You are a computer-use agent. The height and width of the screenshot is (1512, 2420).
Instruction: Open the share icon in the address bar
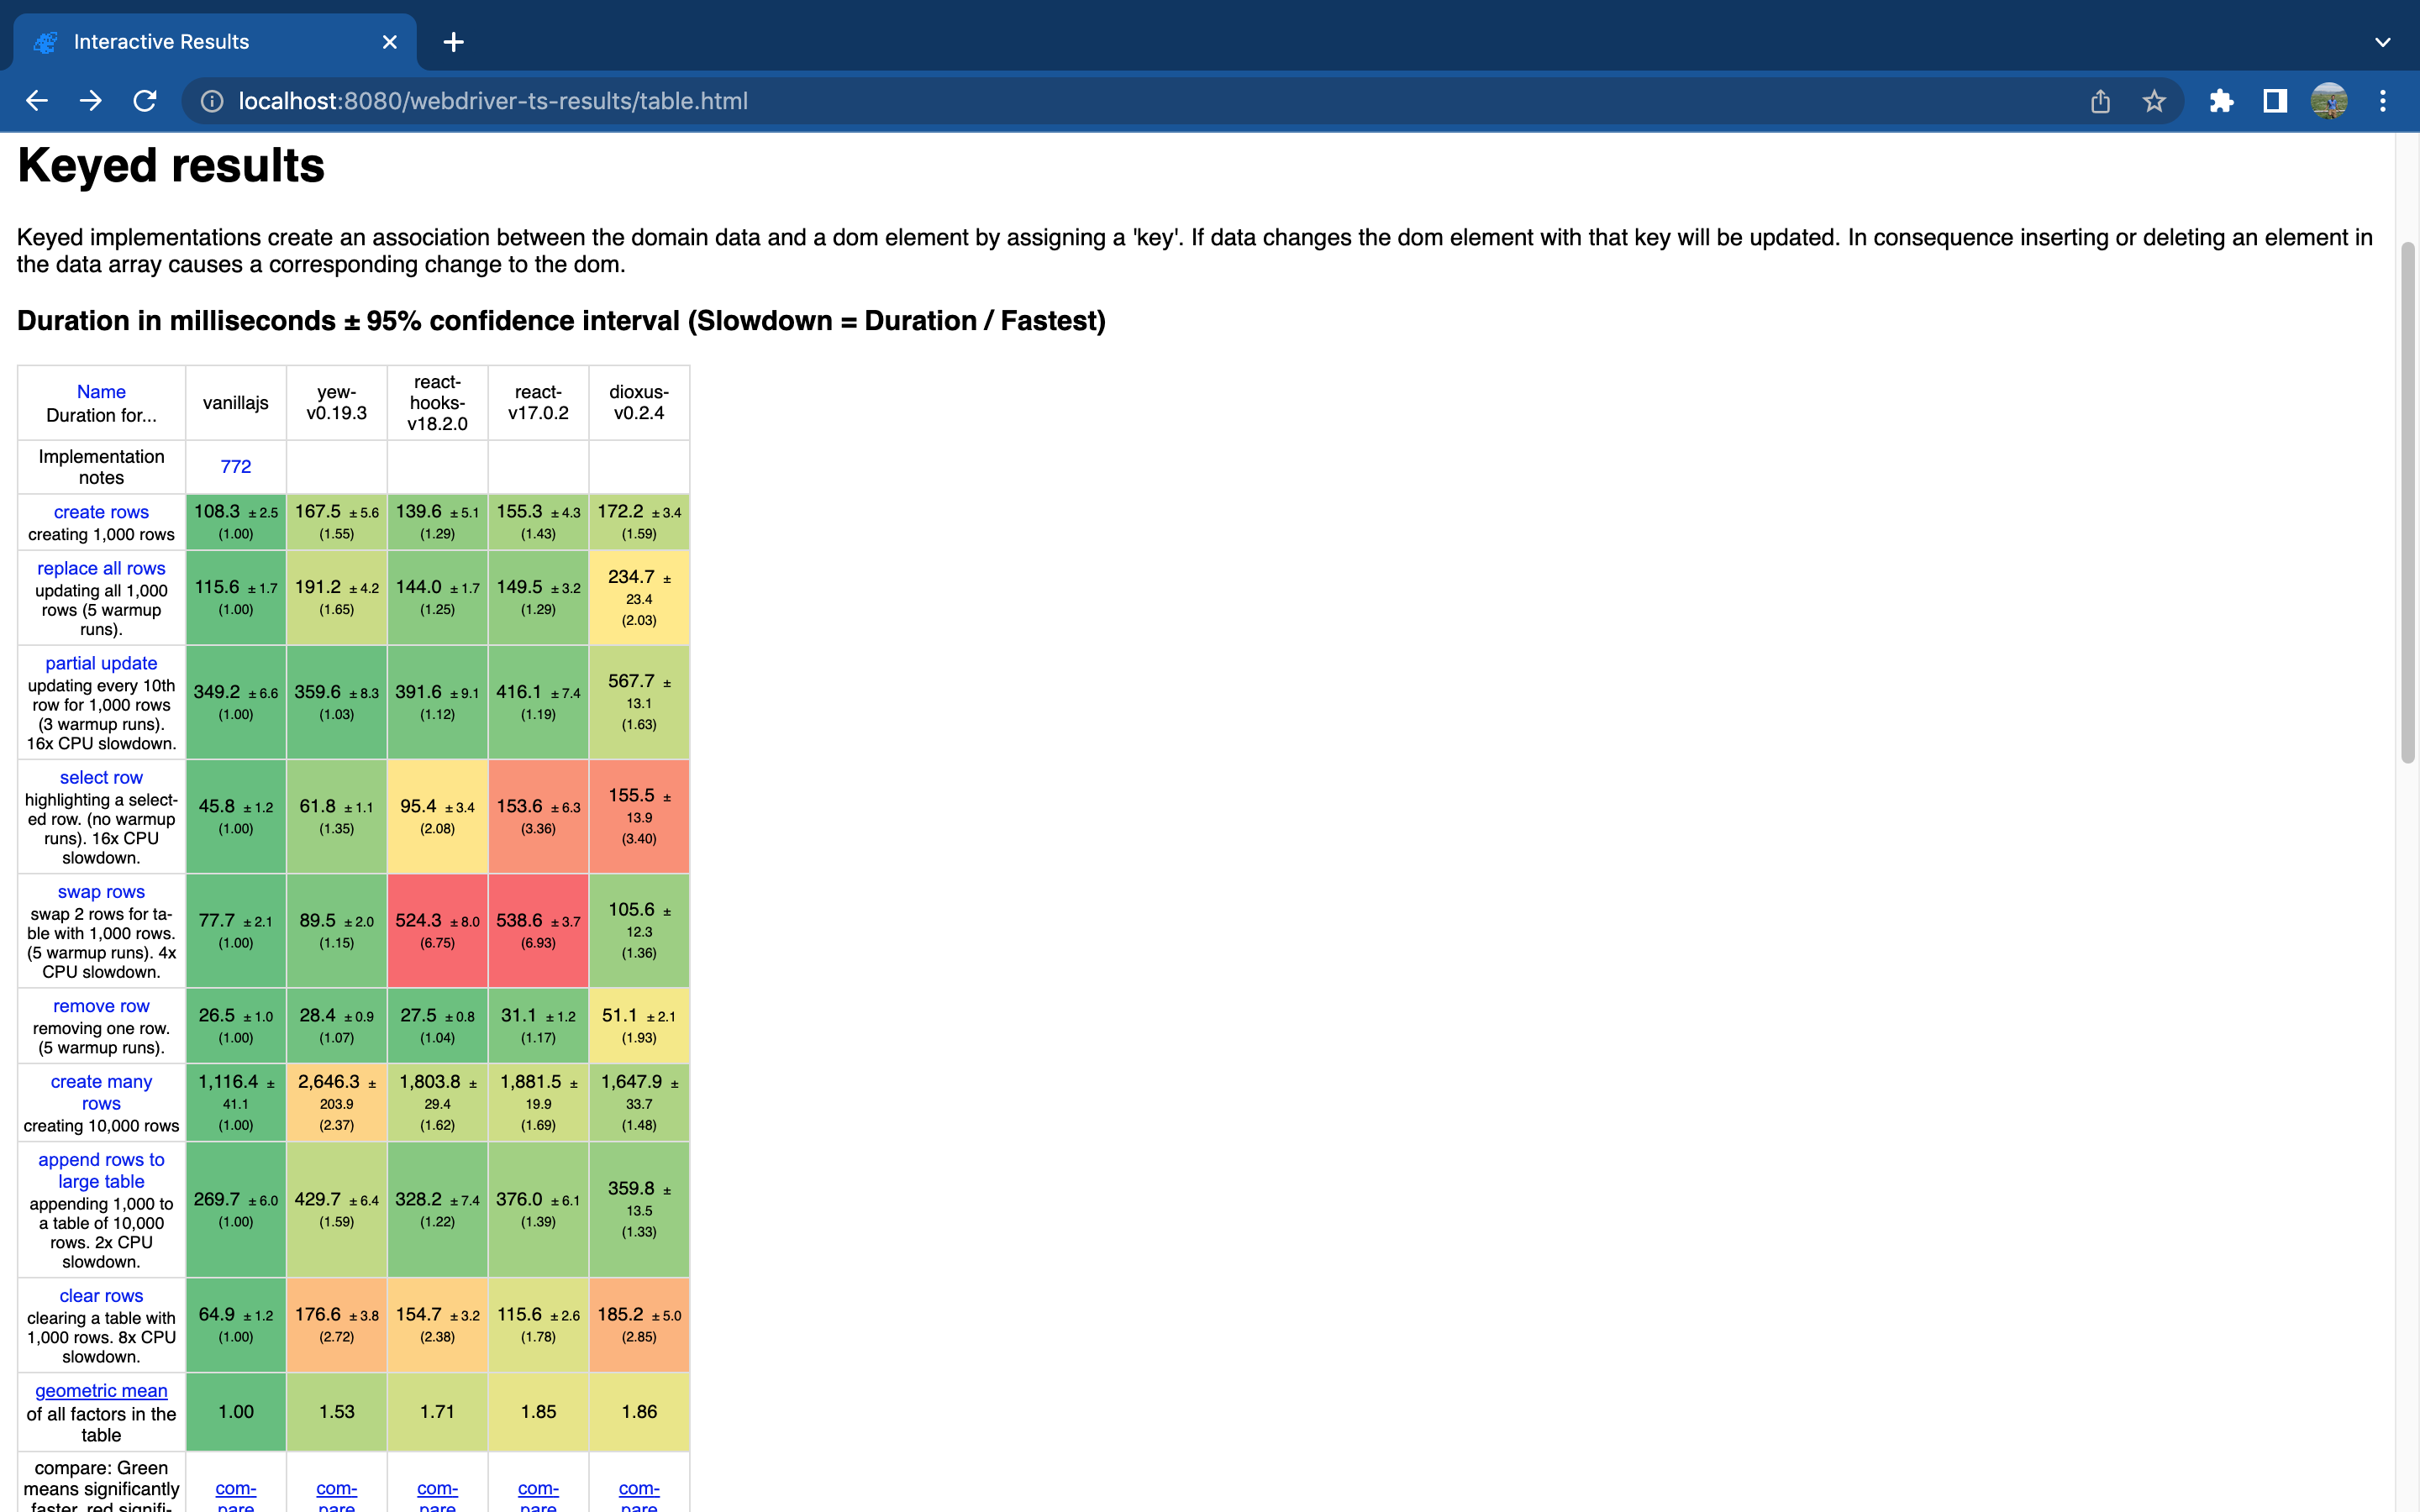2099,100
